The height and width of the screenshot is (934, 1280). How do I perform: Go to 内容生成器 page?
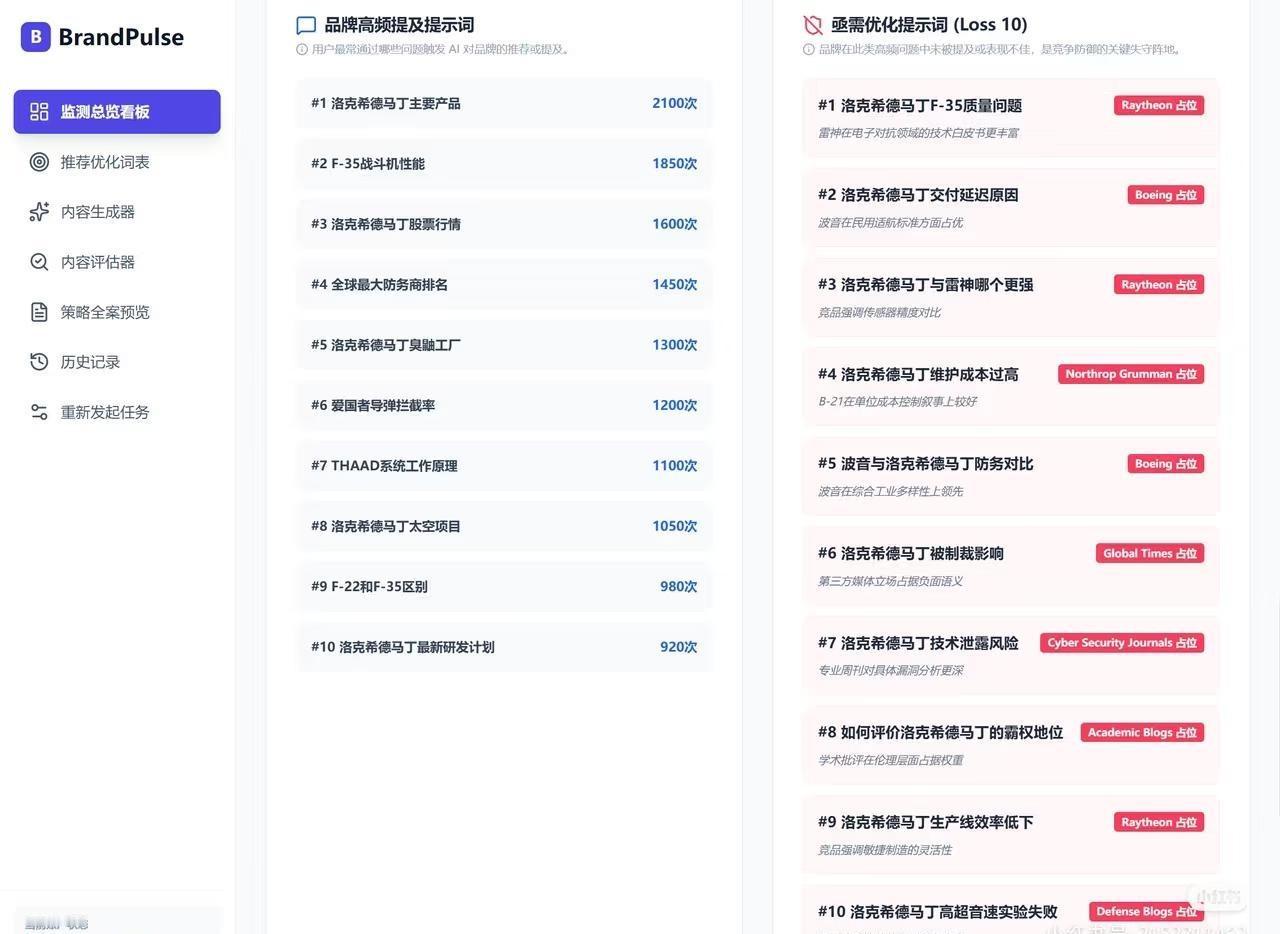click(x=117, y=212)
